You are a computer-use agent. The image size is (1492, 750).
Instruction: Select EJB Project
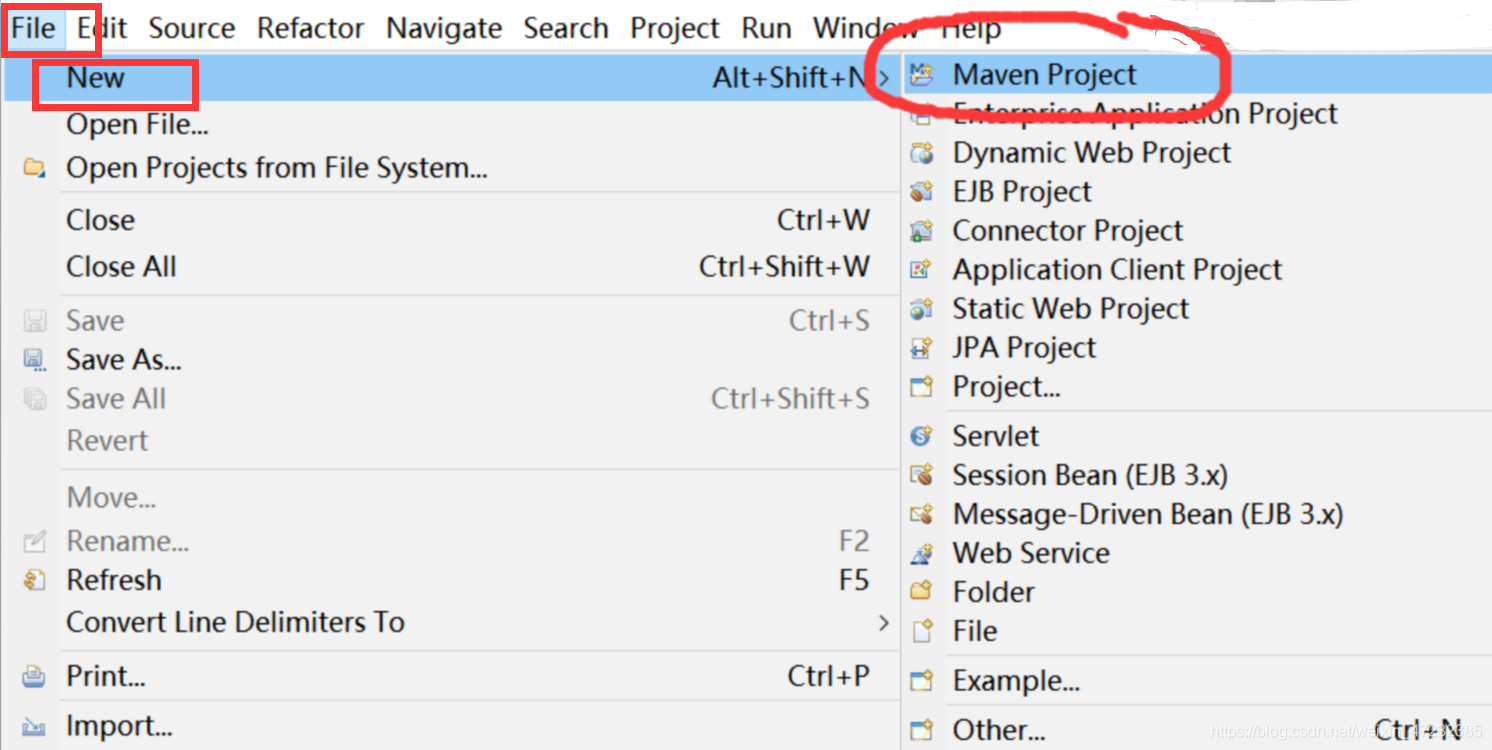1022,192
